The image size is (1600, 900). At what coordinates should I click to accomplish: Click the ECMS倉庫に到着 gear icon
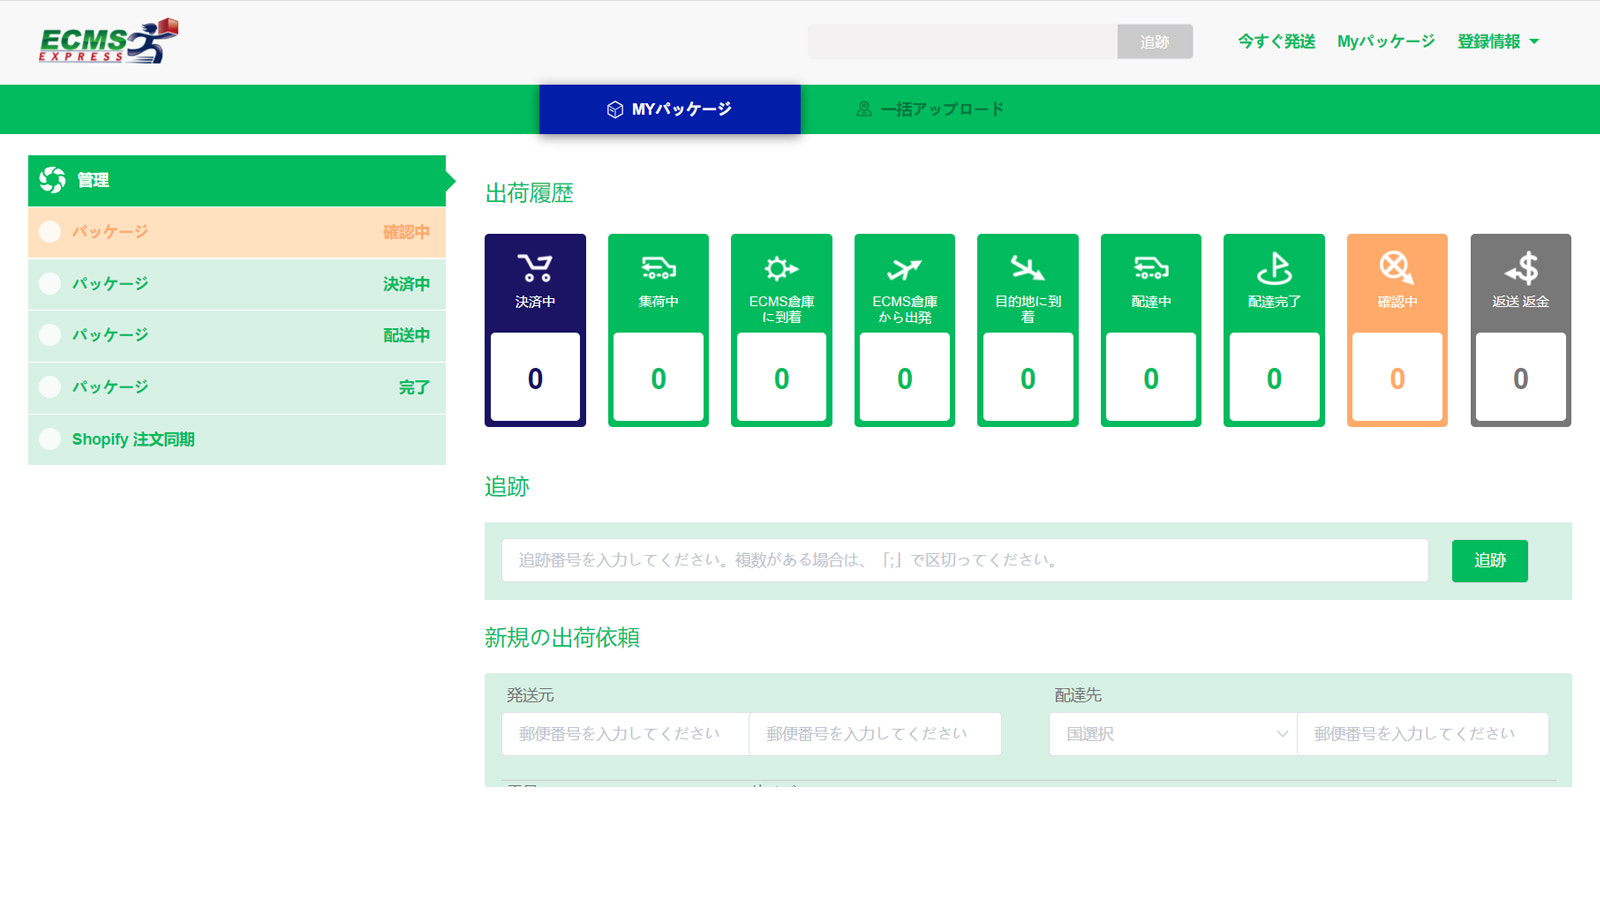781,268
